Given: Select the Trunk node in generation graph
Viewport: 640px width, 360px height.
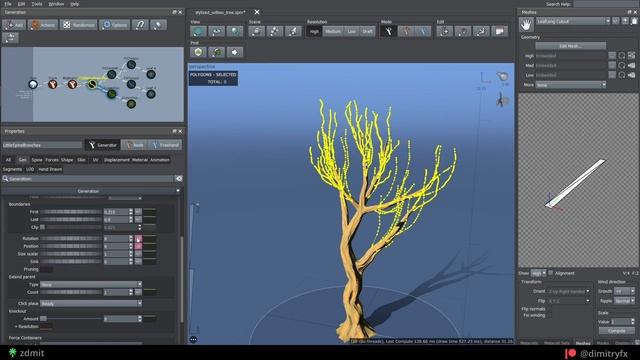Looking at the screenshot, I should coord(53,84).
